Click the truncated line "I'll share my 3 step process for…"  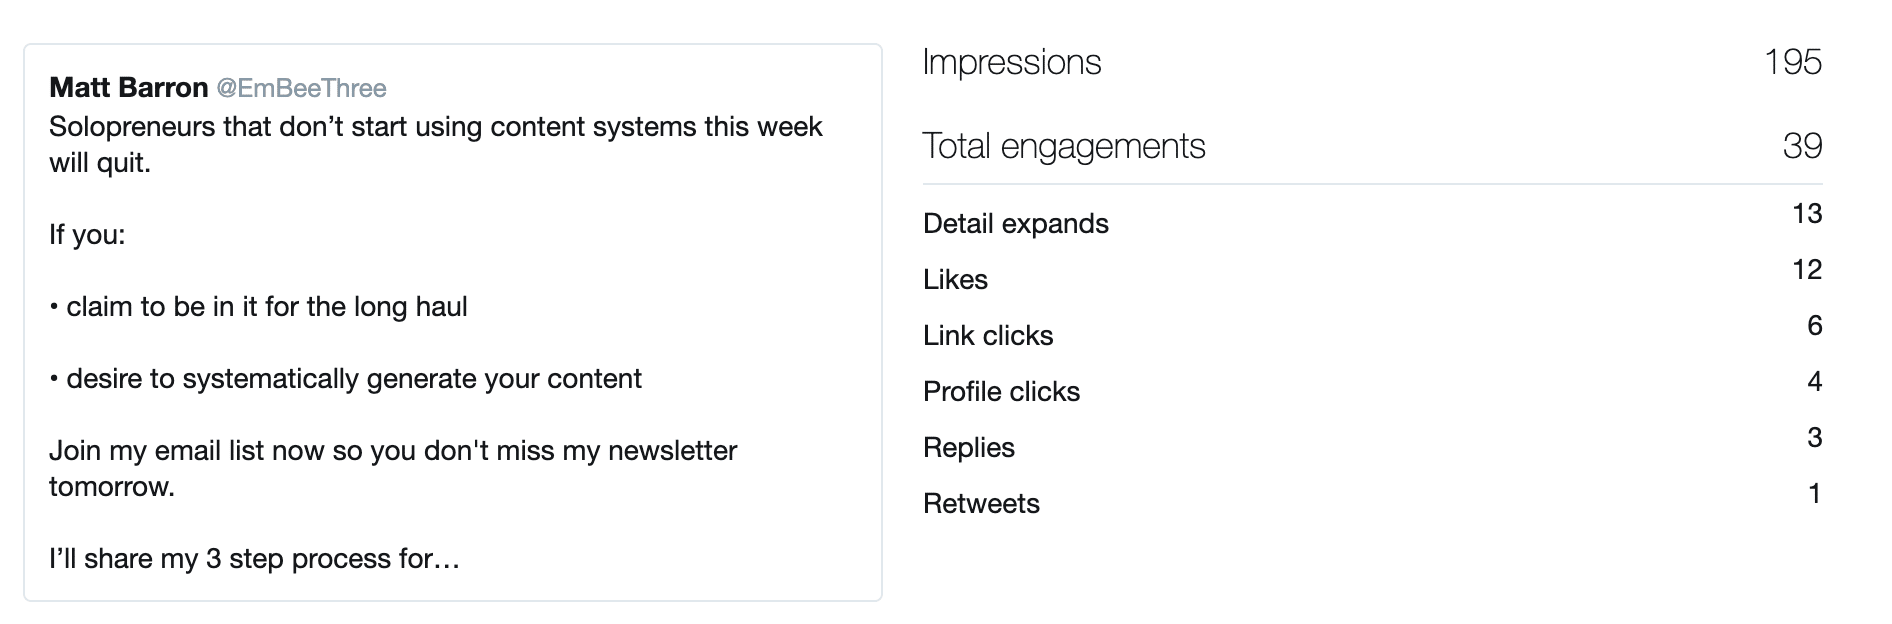point(254,558)
